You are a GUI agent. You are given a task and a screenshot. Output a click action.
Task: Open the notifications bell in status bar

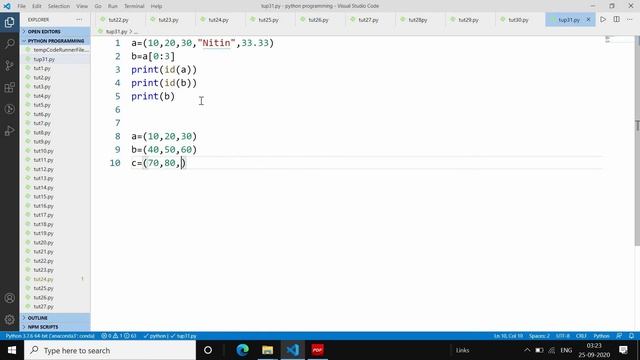coord(631,336)
